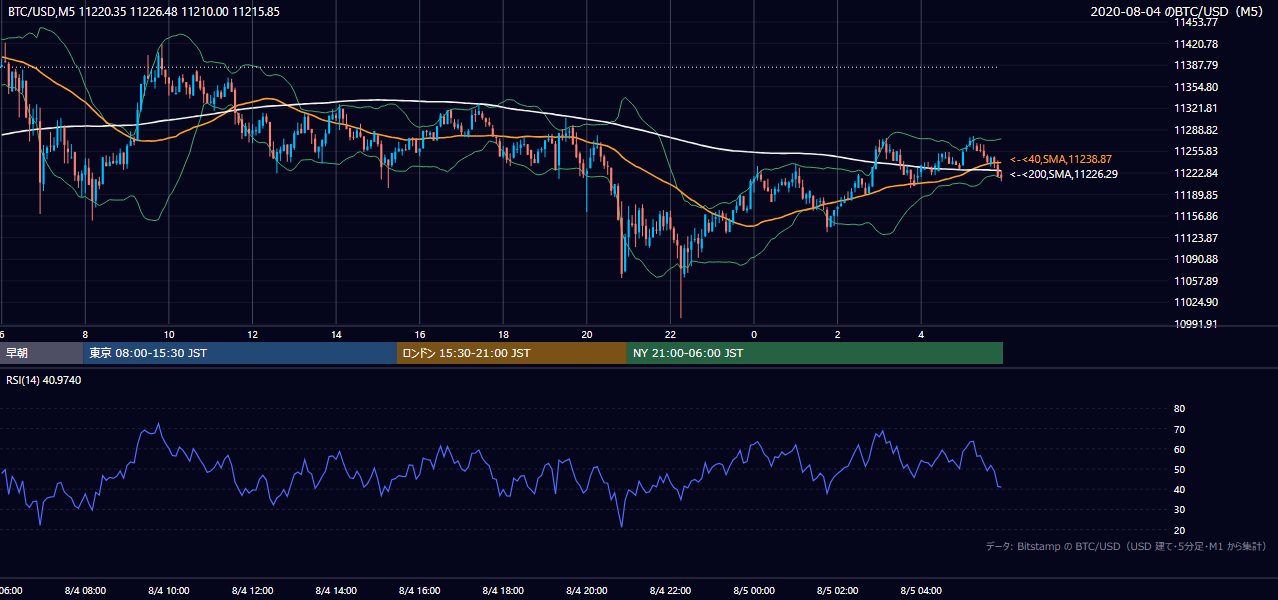This screenshot has width=1278, height=600.
Task: Click RSI scale value 60
Action: 1180,449
